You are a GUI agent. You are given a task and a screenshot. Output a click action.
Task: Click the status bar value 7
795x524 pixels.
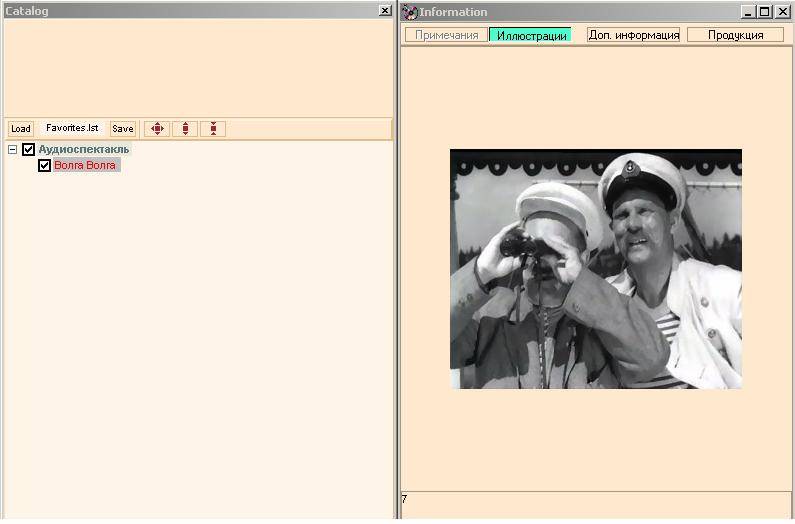tap(404, 499)
